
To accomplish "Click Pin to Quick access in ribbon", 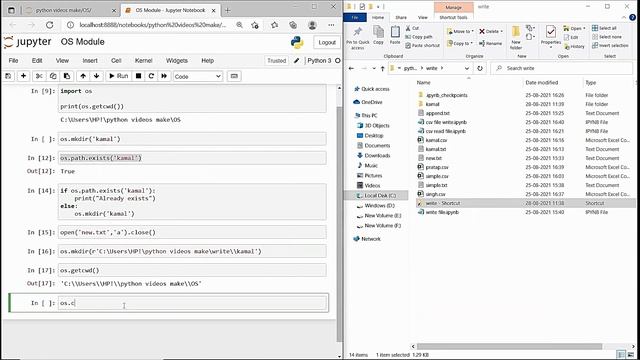I will pyautogui.click(x=358, y=38).
